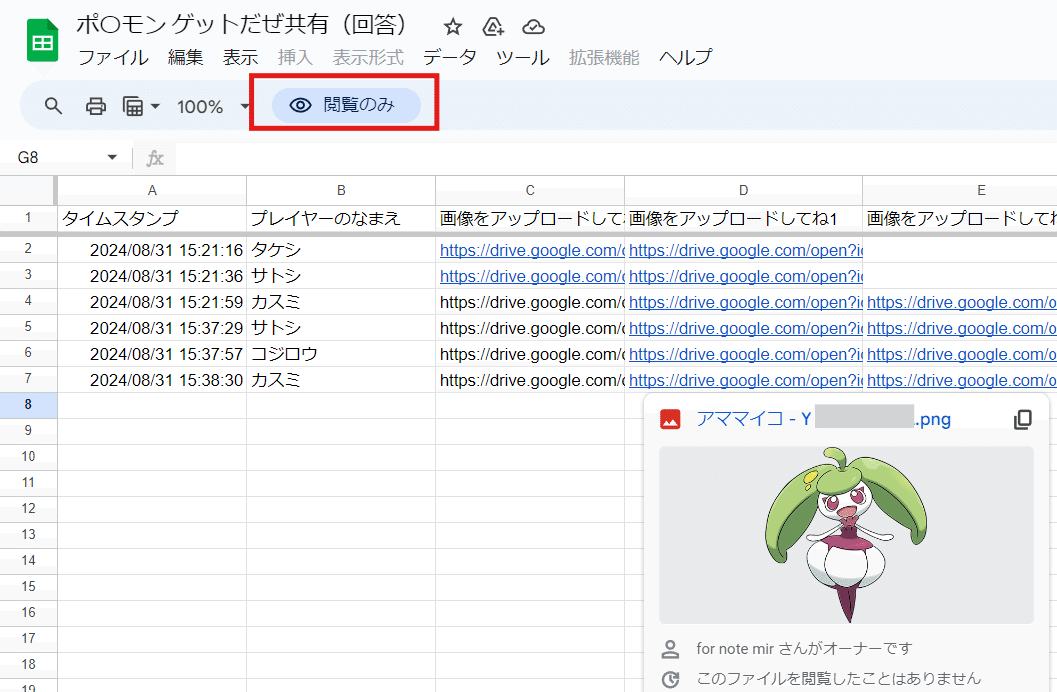Select empty cell A8
Viewport: 1057px width, 692px height.
[x=152, y=405]
